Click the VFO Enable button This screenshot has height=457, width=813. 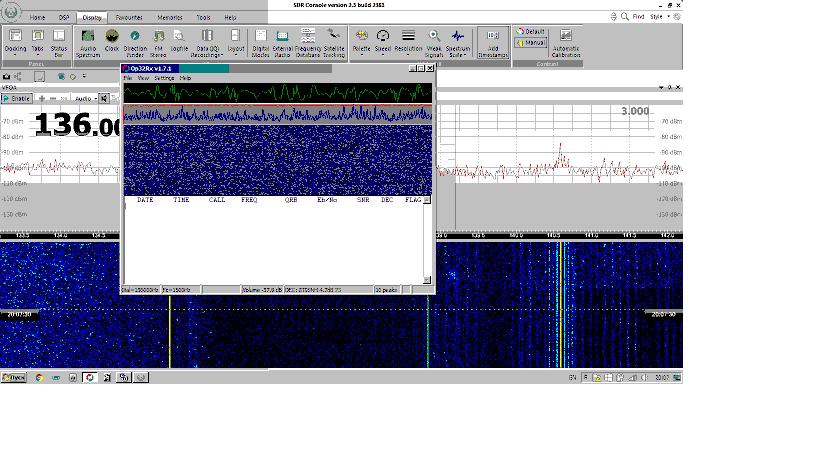click(17, 98)
